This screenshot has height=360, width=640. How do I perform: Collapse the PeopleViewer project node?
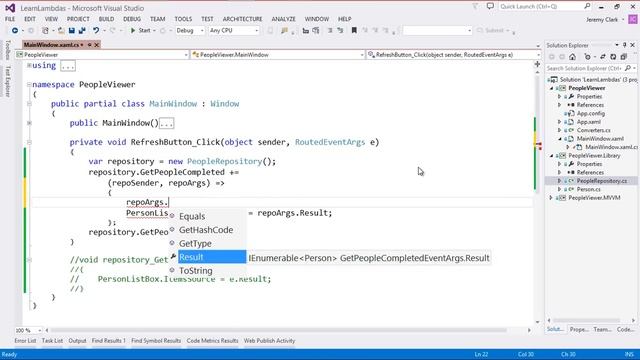point(552,88)
